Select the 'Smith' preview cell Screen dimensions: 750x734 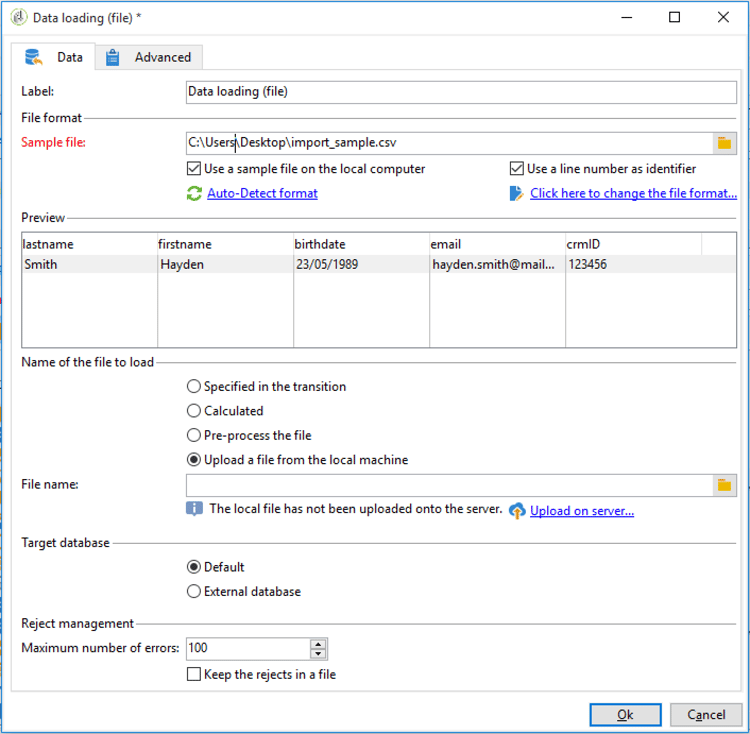point(89,264)
